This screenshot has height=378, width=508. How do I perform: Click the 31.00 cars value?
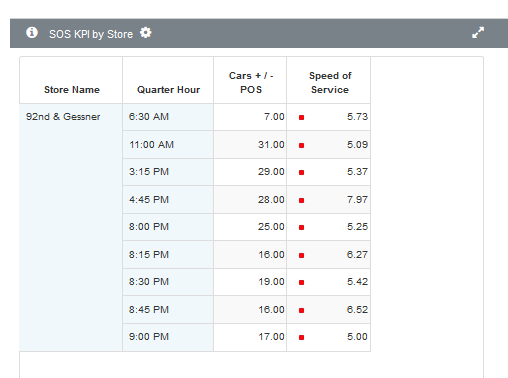(x=271, y=145)
